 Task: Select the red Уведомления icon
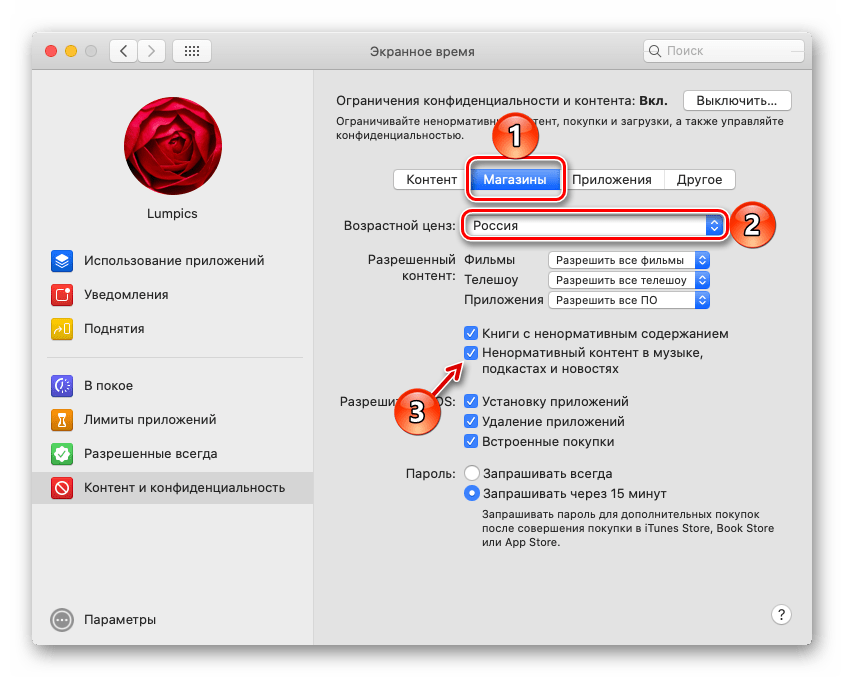(x=62, y=295)
